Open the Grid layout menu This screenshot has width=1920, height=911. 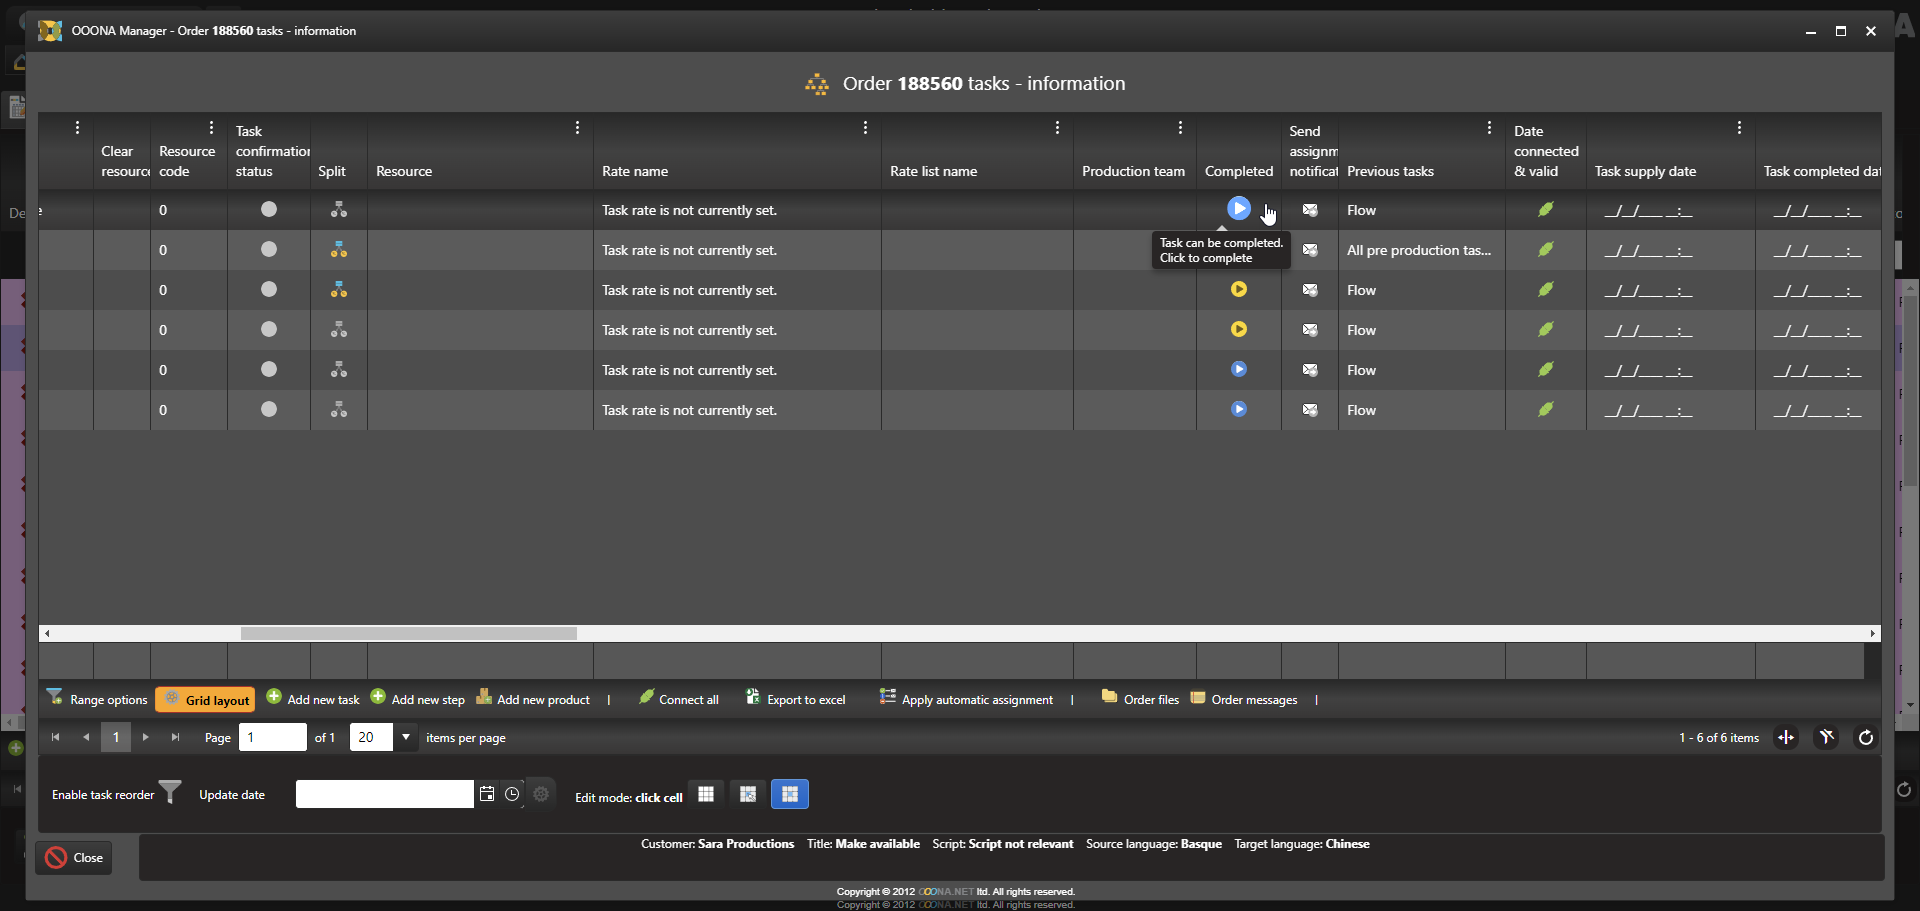206,700
